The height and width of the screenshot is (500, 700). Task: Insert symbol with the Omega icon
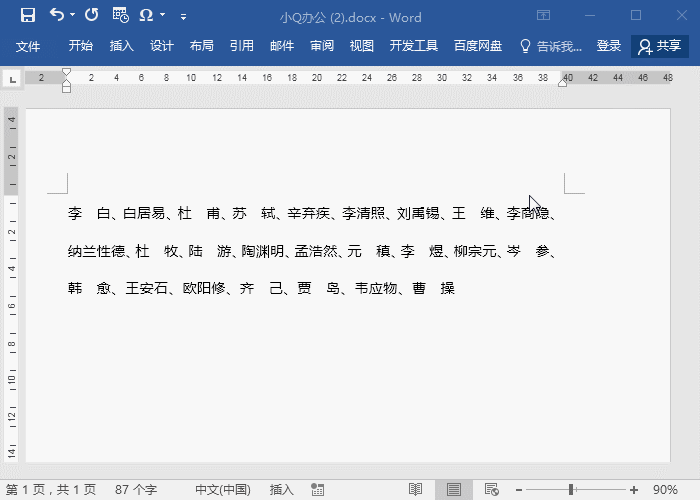pyautogui.click(x=146, y=16)
